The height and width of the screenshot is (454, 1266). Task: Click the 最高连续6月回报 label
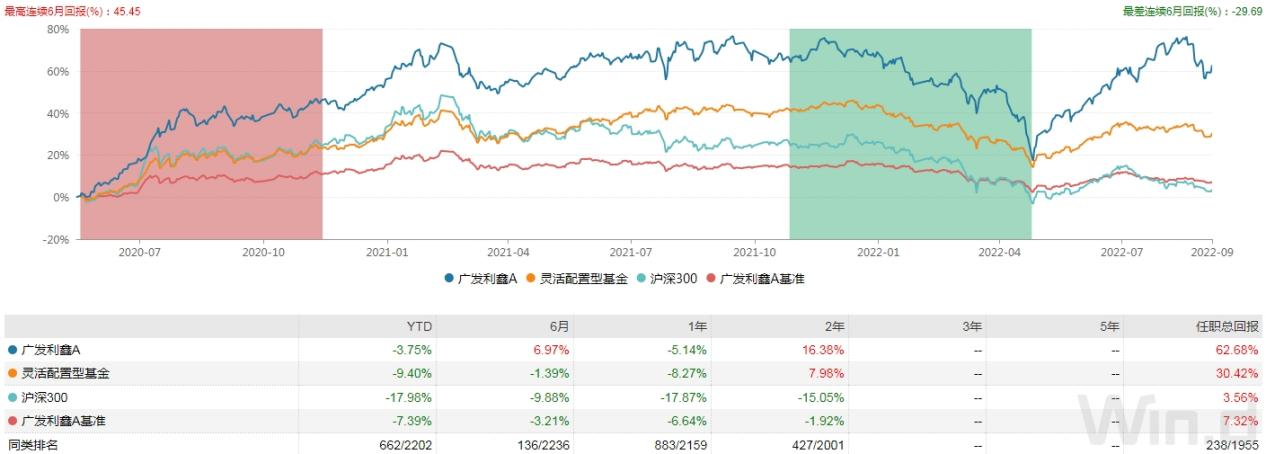tap(55, 12)
